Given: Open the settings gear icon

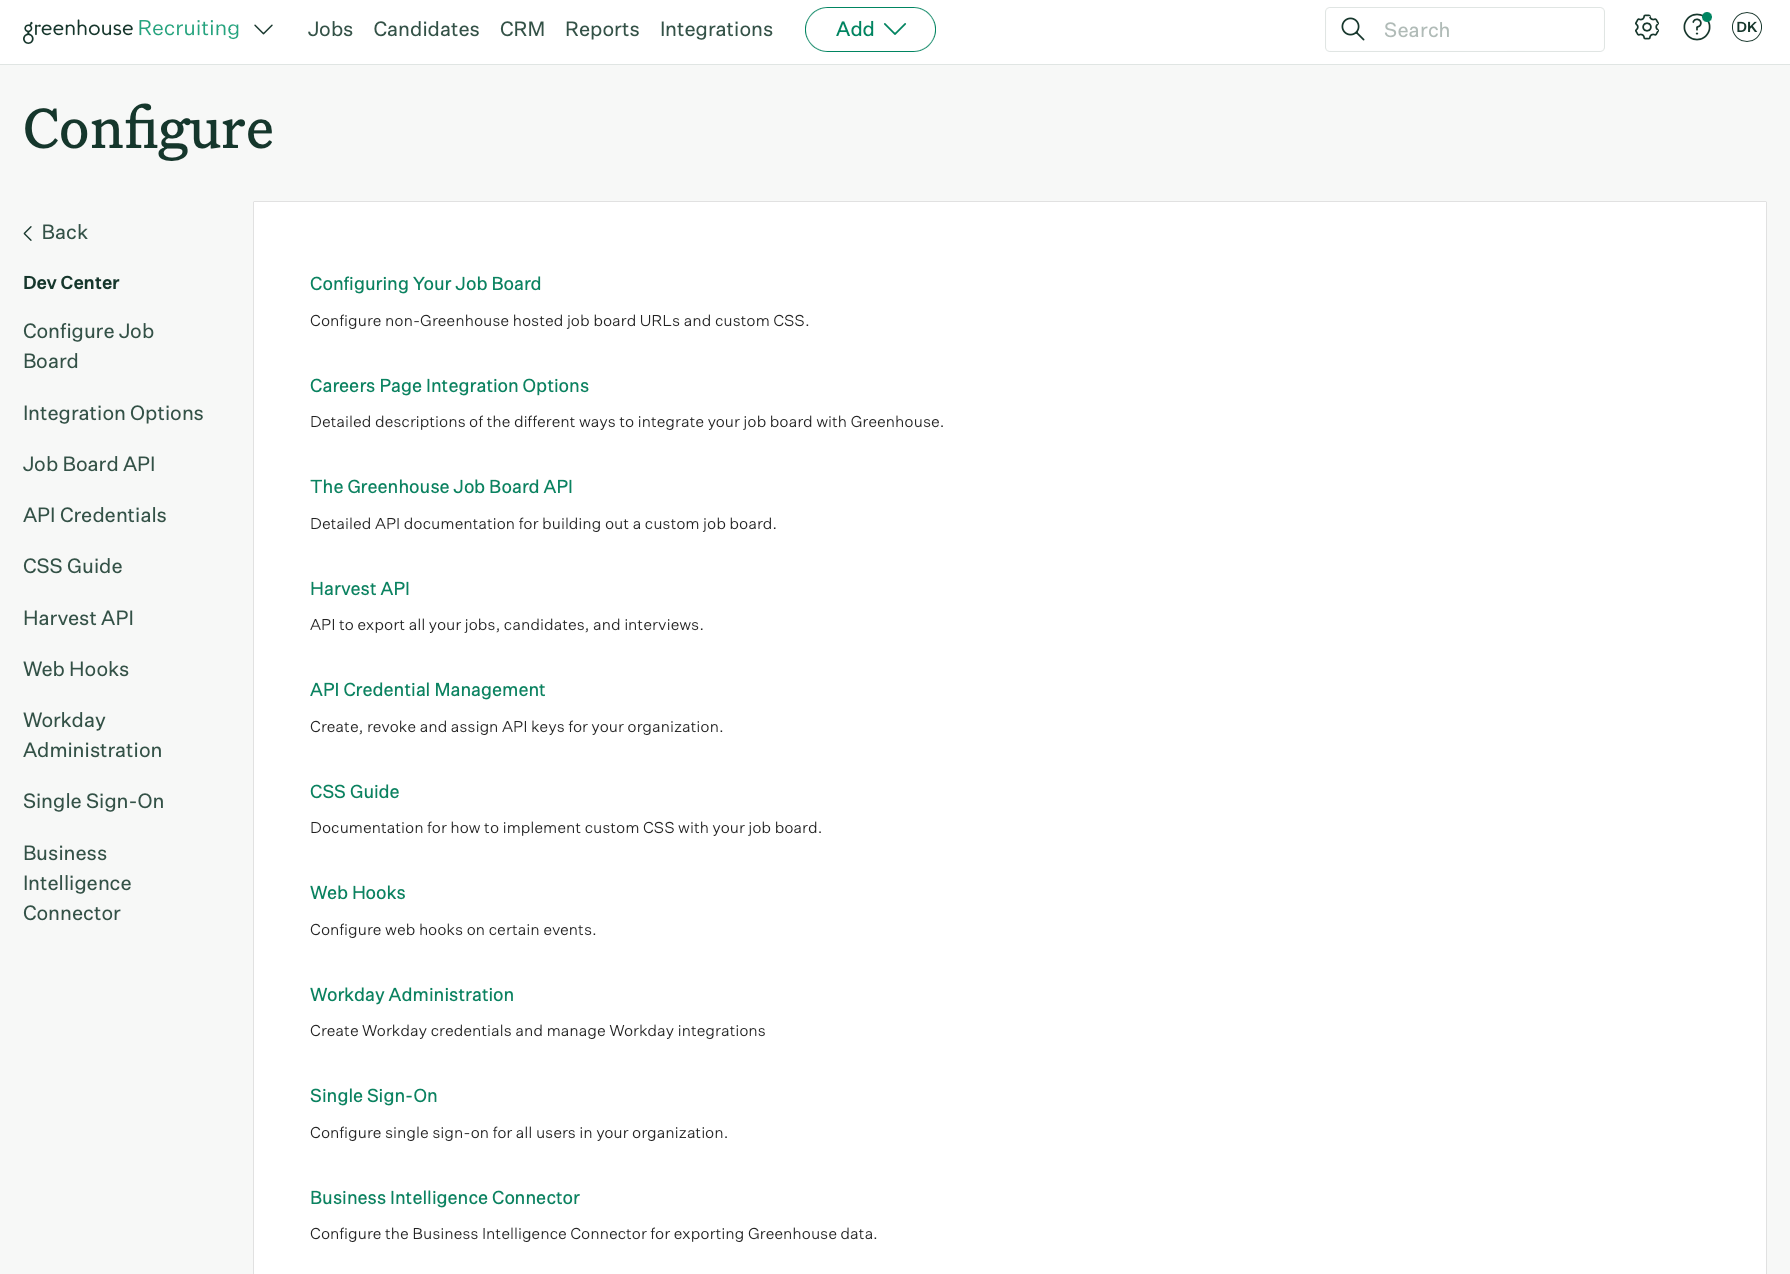Looking at the screenshot, I should 1647,28.
